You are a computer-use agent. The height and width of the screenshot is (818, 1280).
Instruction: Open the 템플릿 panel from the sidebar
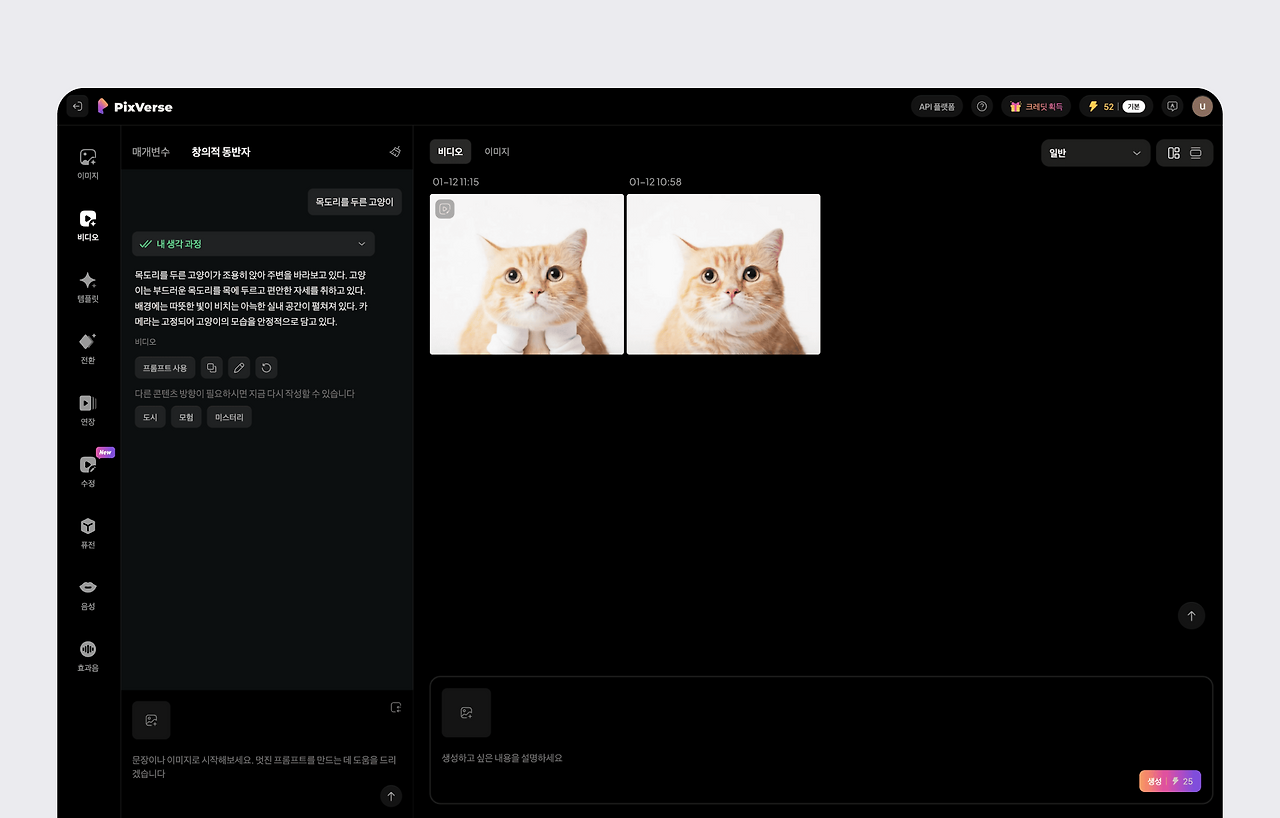[x=87, y=287]
